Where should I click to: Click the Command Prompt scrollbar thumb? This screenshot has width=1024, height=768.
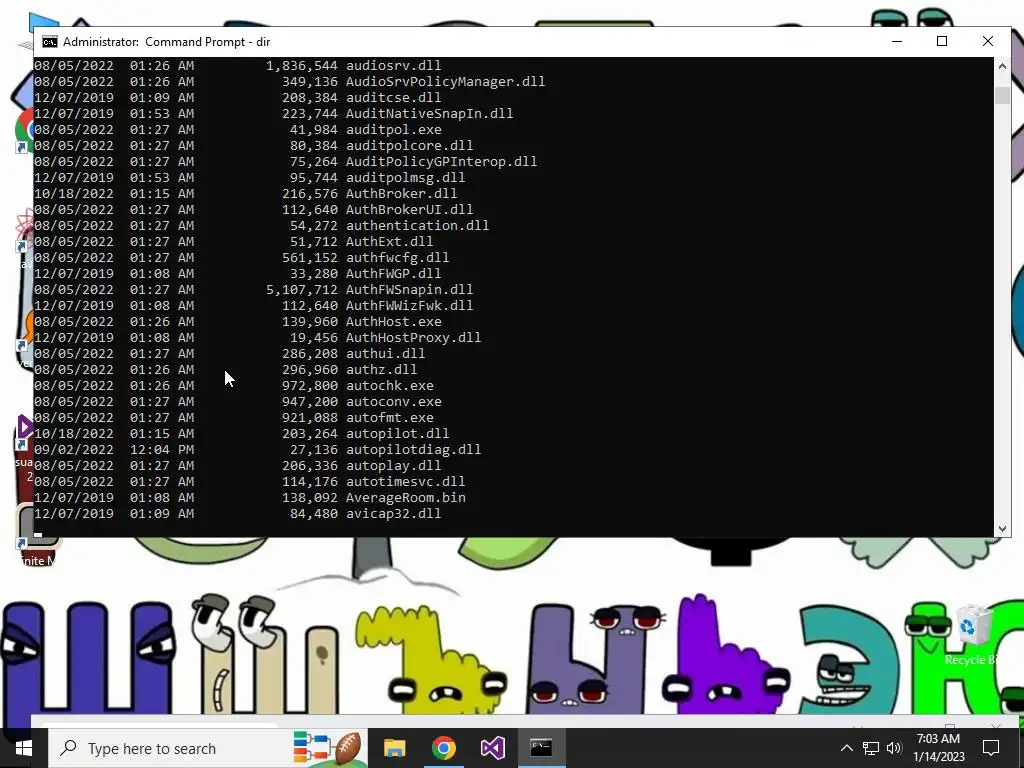click(x=1002, y=95)
